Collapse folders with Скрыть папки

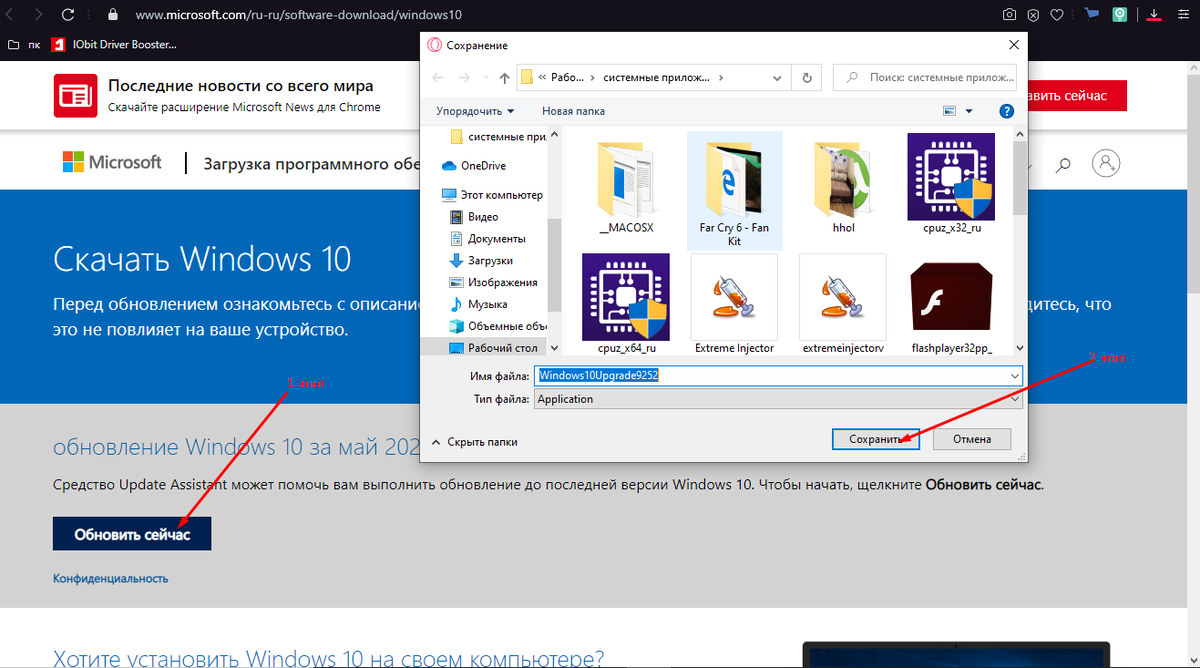474,441
